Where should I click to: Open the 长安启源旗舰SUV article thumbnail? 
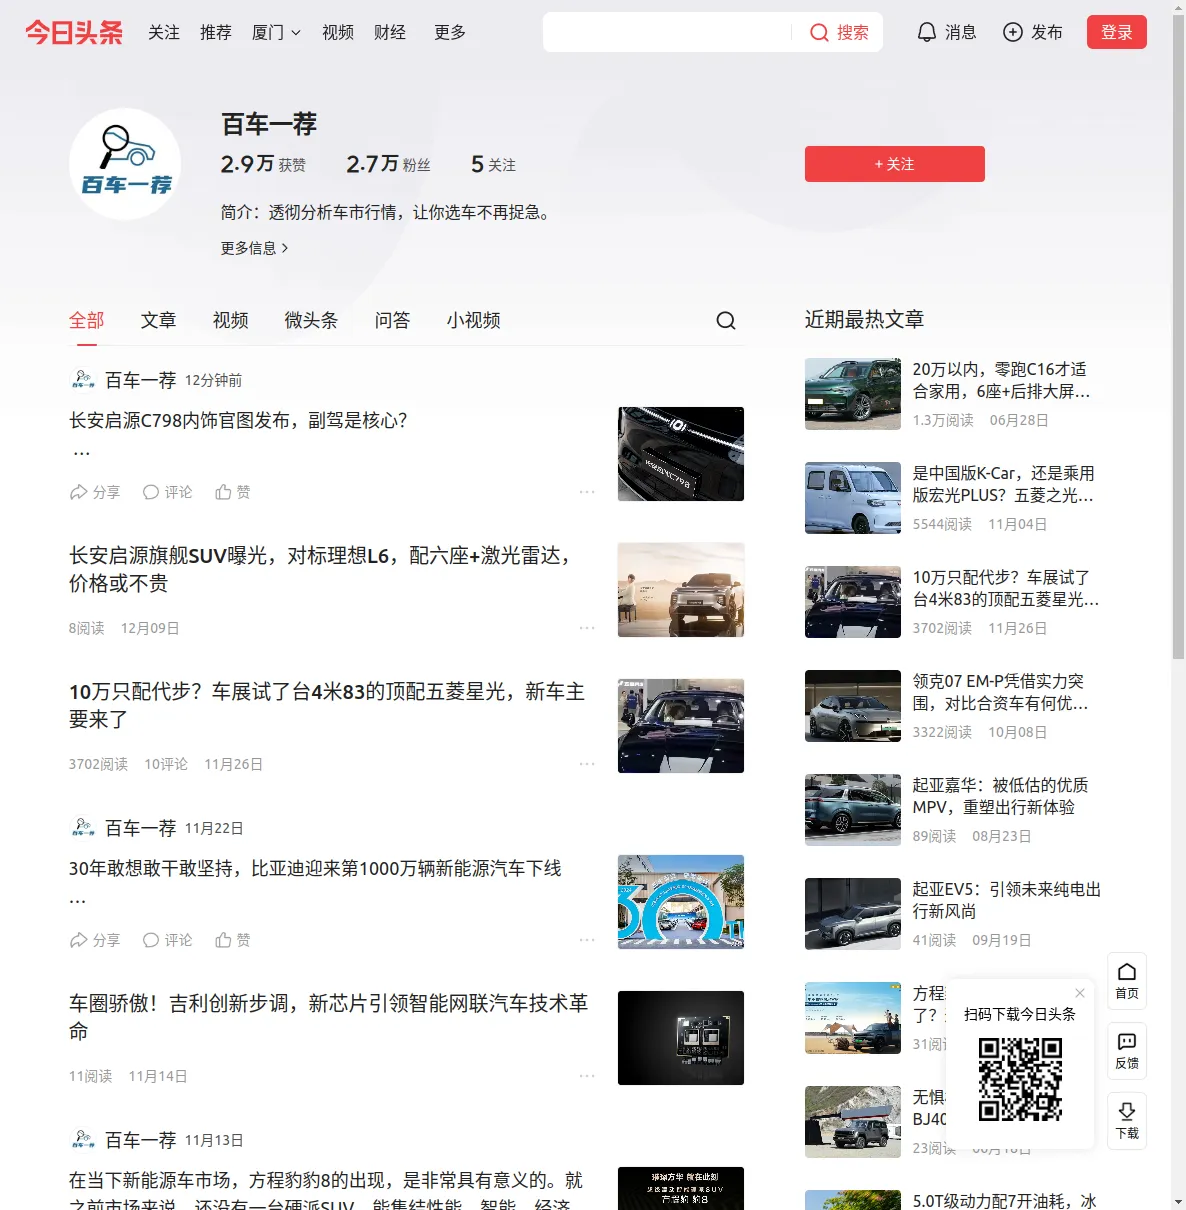click(681, 590)
